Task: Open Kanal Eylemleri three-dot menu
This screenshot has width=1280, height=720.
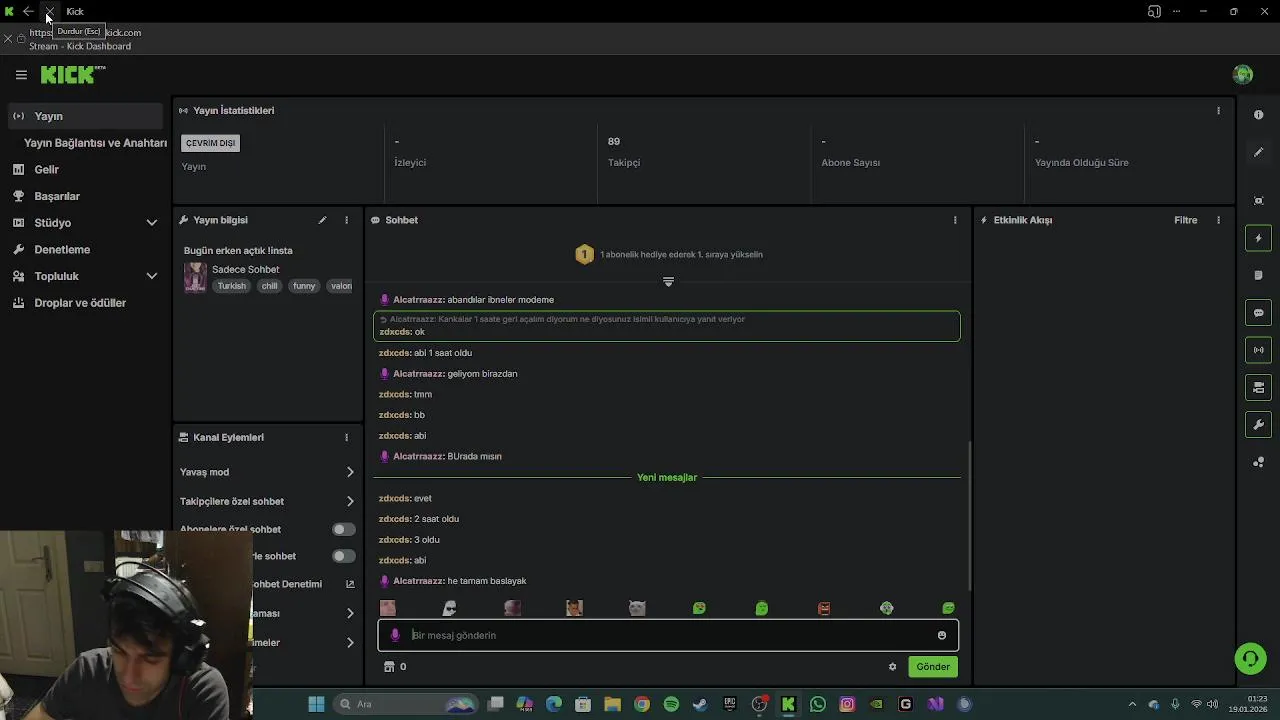Action: click(x=347, y=437)
